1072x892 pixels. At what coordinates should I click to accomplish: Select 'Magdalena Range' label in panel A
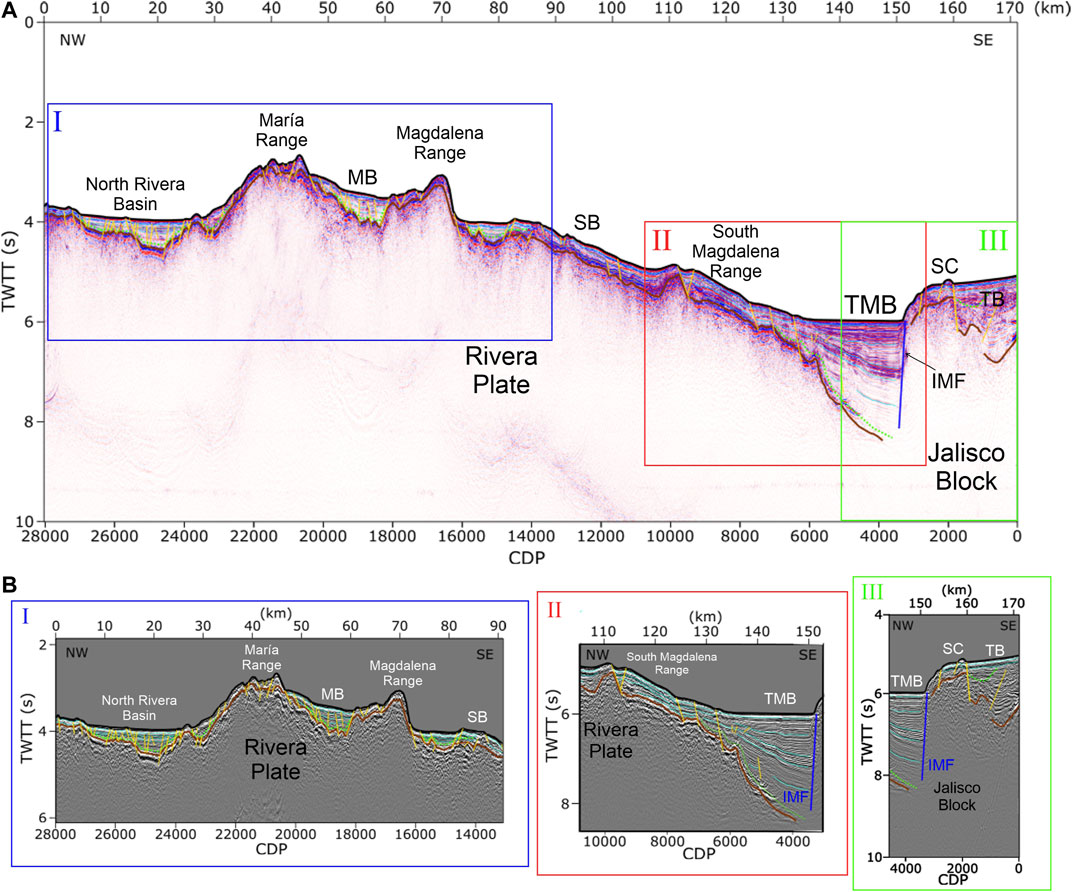pyautogui.click(x=440, y=143)
